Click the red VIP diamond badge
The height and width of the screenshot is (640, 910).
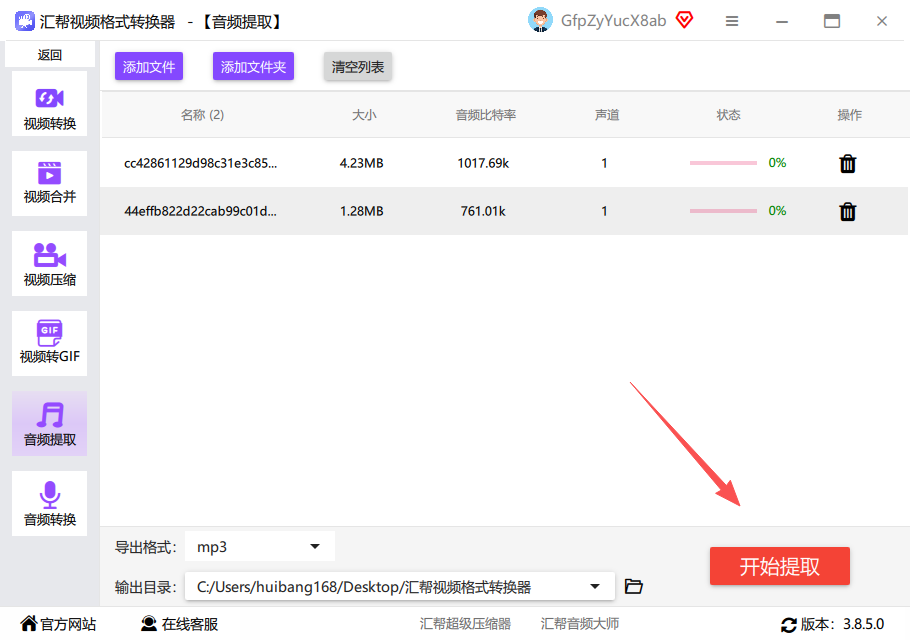[x=684, y=20]
